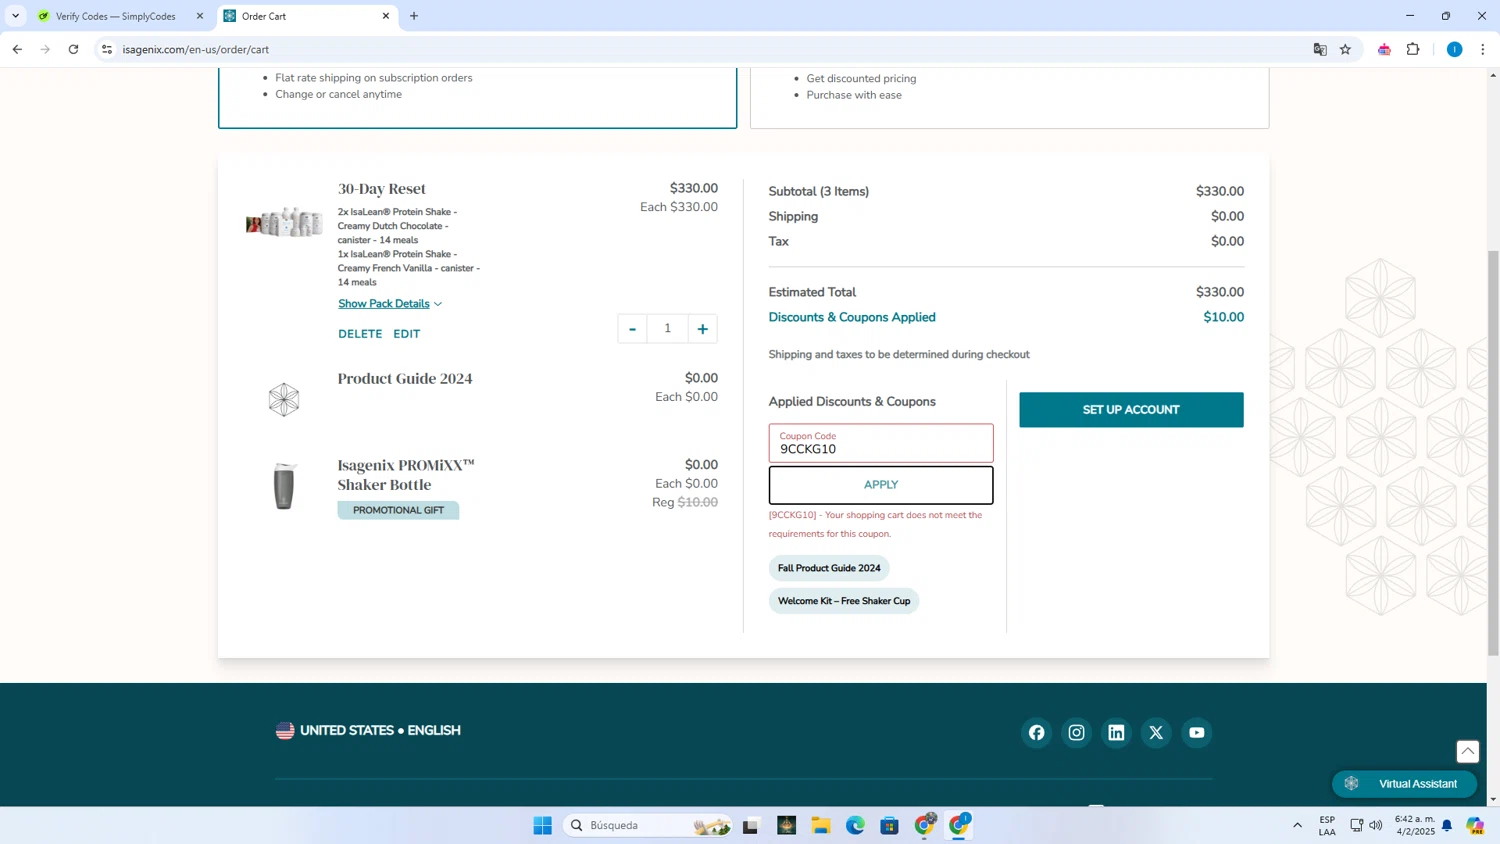
Task: Open the tab search dropdown
Action: 15,16
